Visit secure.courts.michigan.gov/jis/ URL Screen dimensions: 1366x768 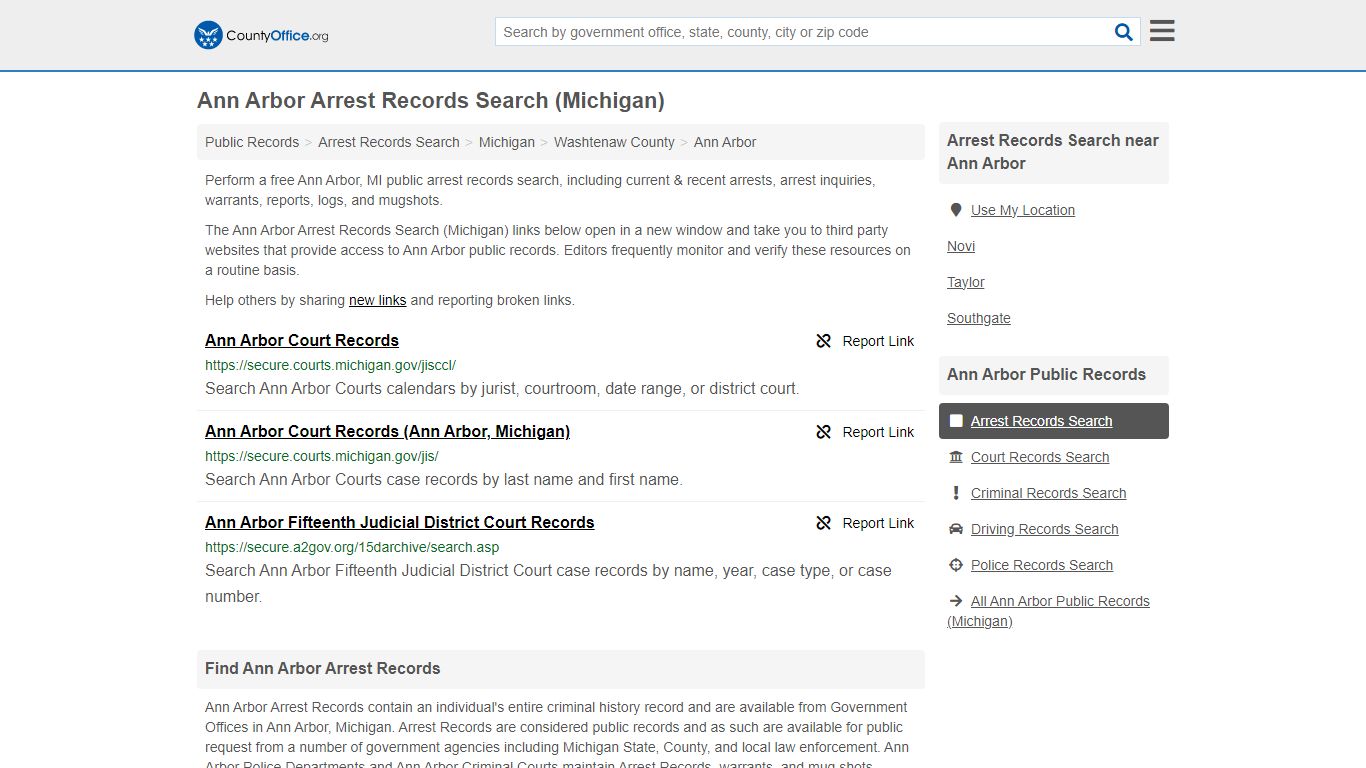(322, 456)
